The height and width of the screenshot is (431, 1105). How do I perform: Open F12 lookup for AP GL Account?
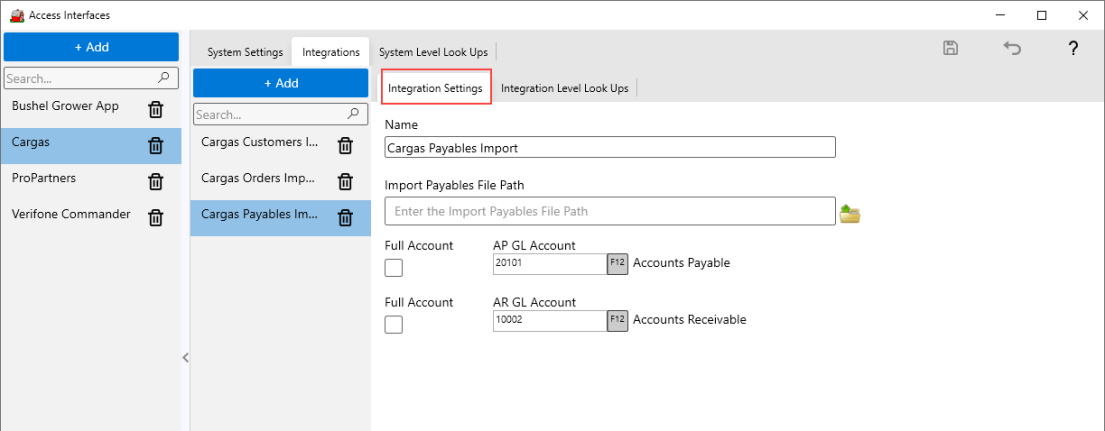tap(617, 263)
